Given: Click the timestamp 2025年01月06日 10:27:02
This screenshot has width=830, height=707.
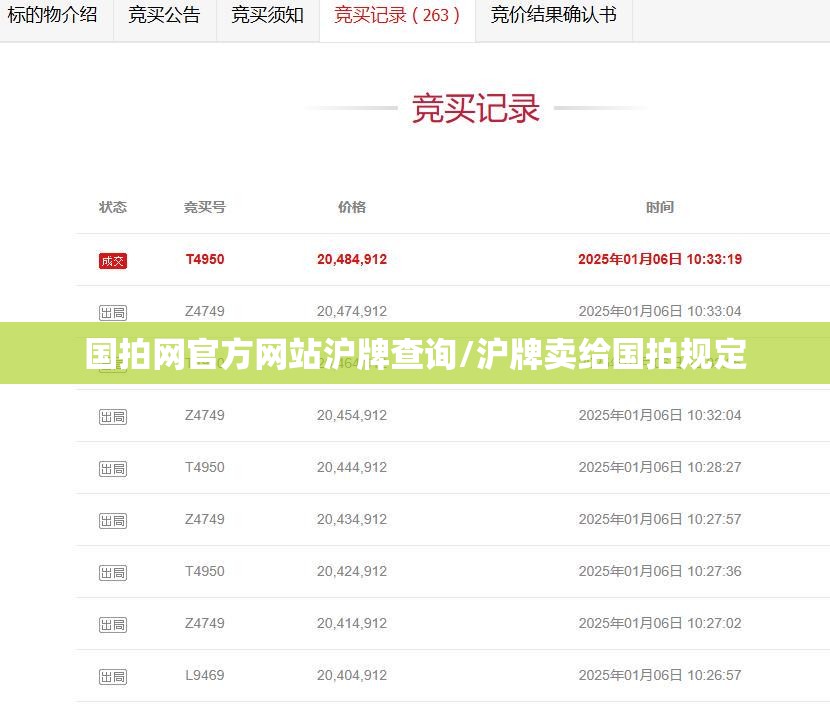Looking at the screenshot, I should pyautogui.click(x=660, y=623).
